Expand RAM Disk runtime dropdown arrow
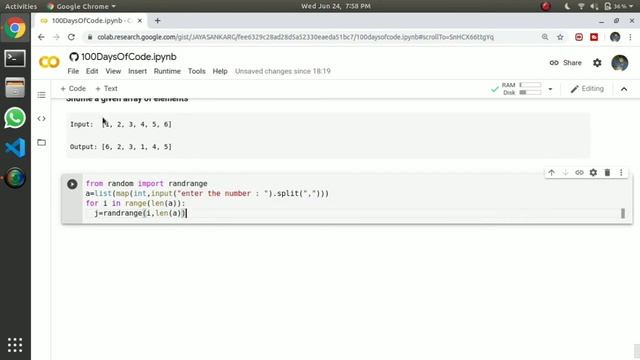 550,89
